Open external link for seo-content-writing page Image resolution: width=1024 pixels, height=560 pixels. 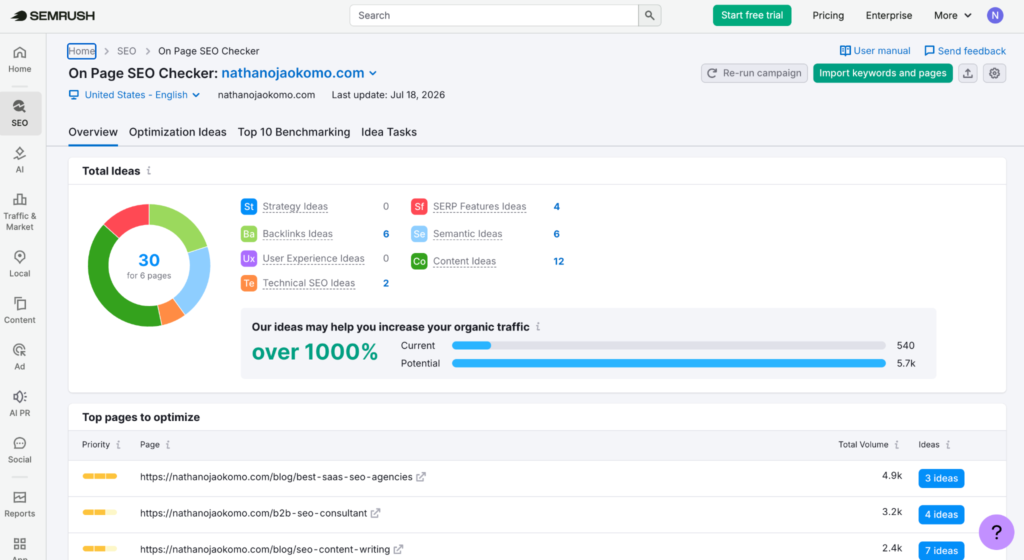[x=398, y=550]
